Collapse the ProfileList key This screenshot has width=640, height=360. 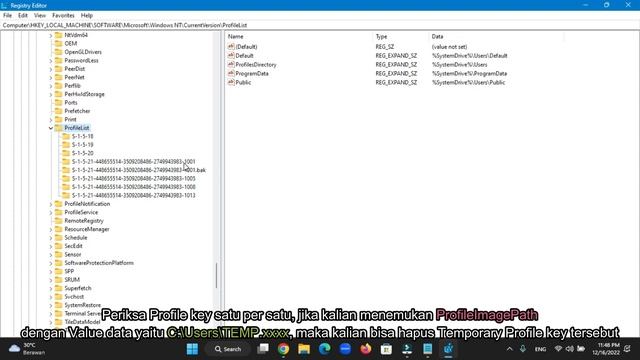pyautogui.click(x=51, y=128)
